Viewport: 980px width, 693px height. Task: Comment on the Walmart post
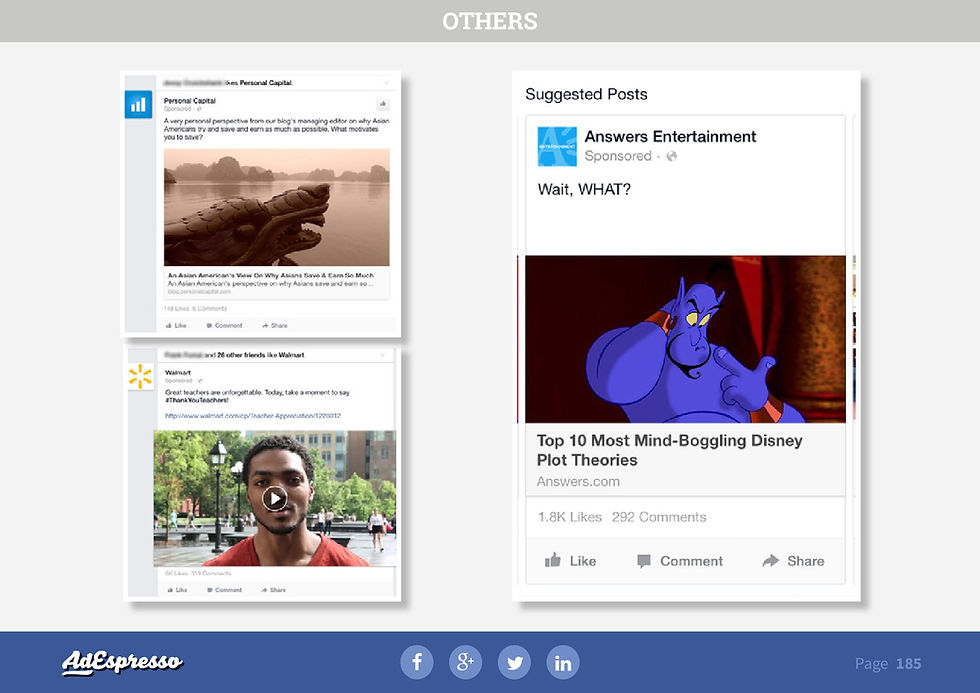[224, 590]
